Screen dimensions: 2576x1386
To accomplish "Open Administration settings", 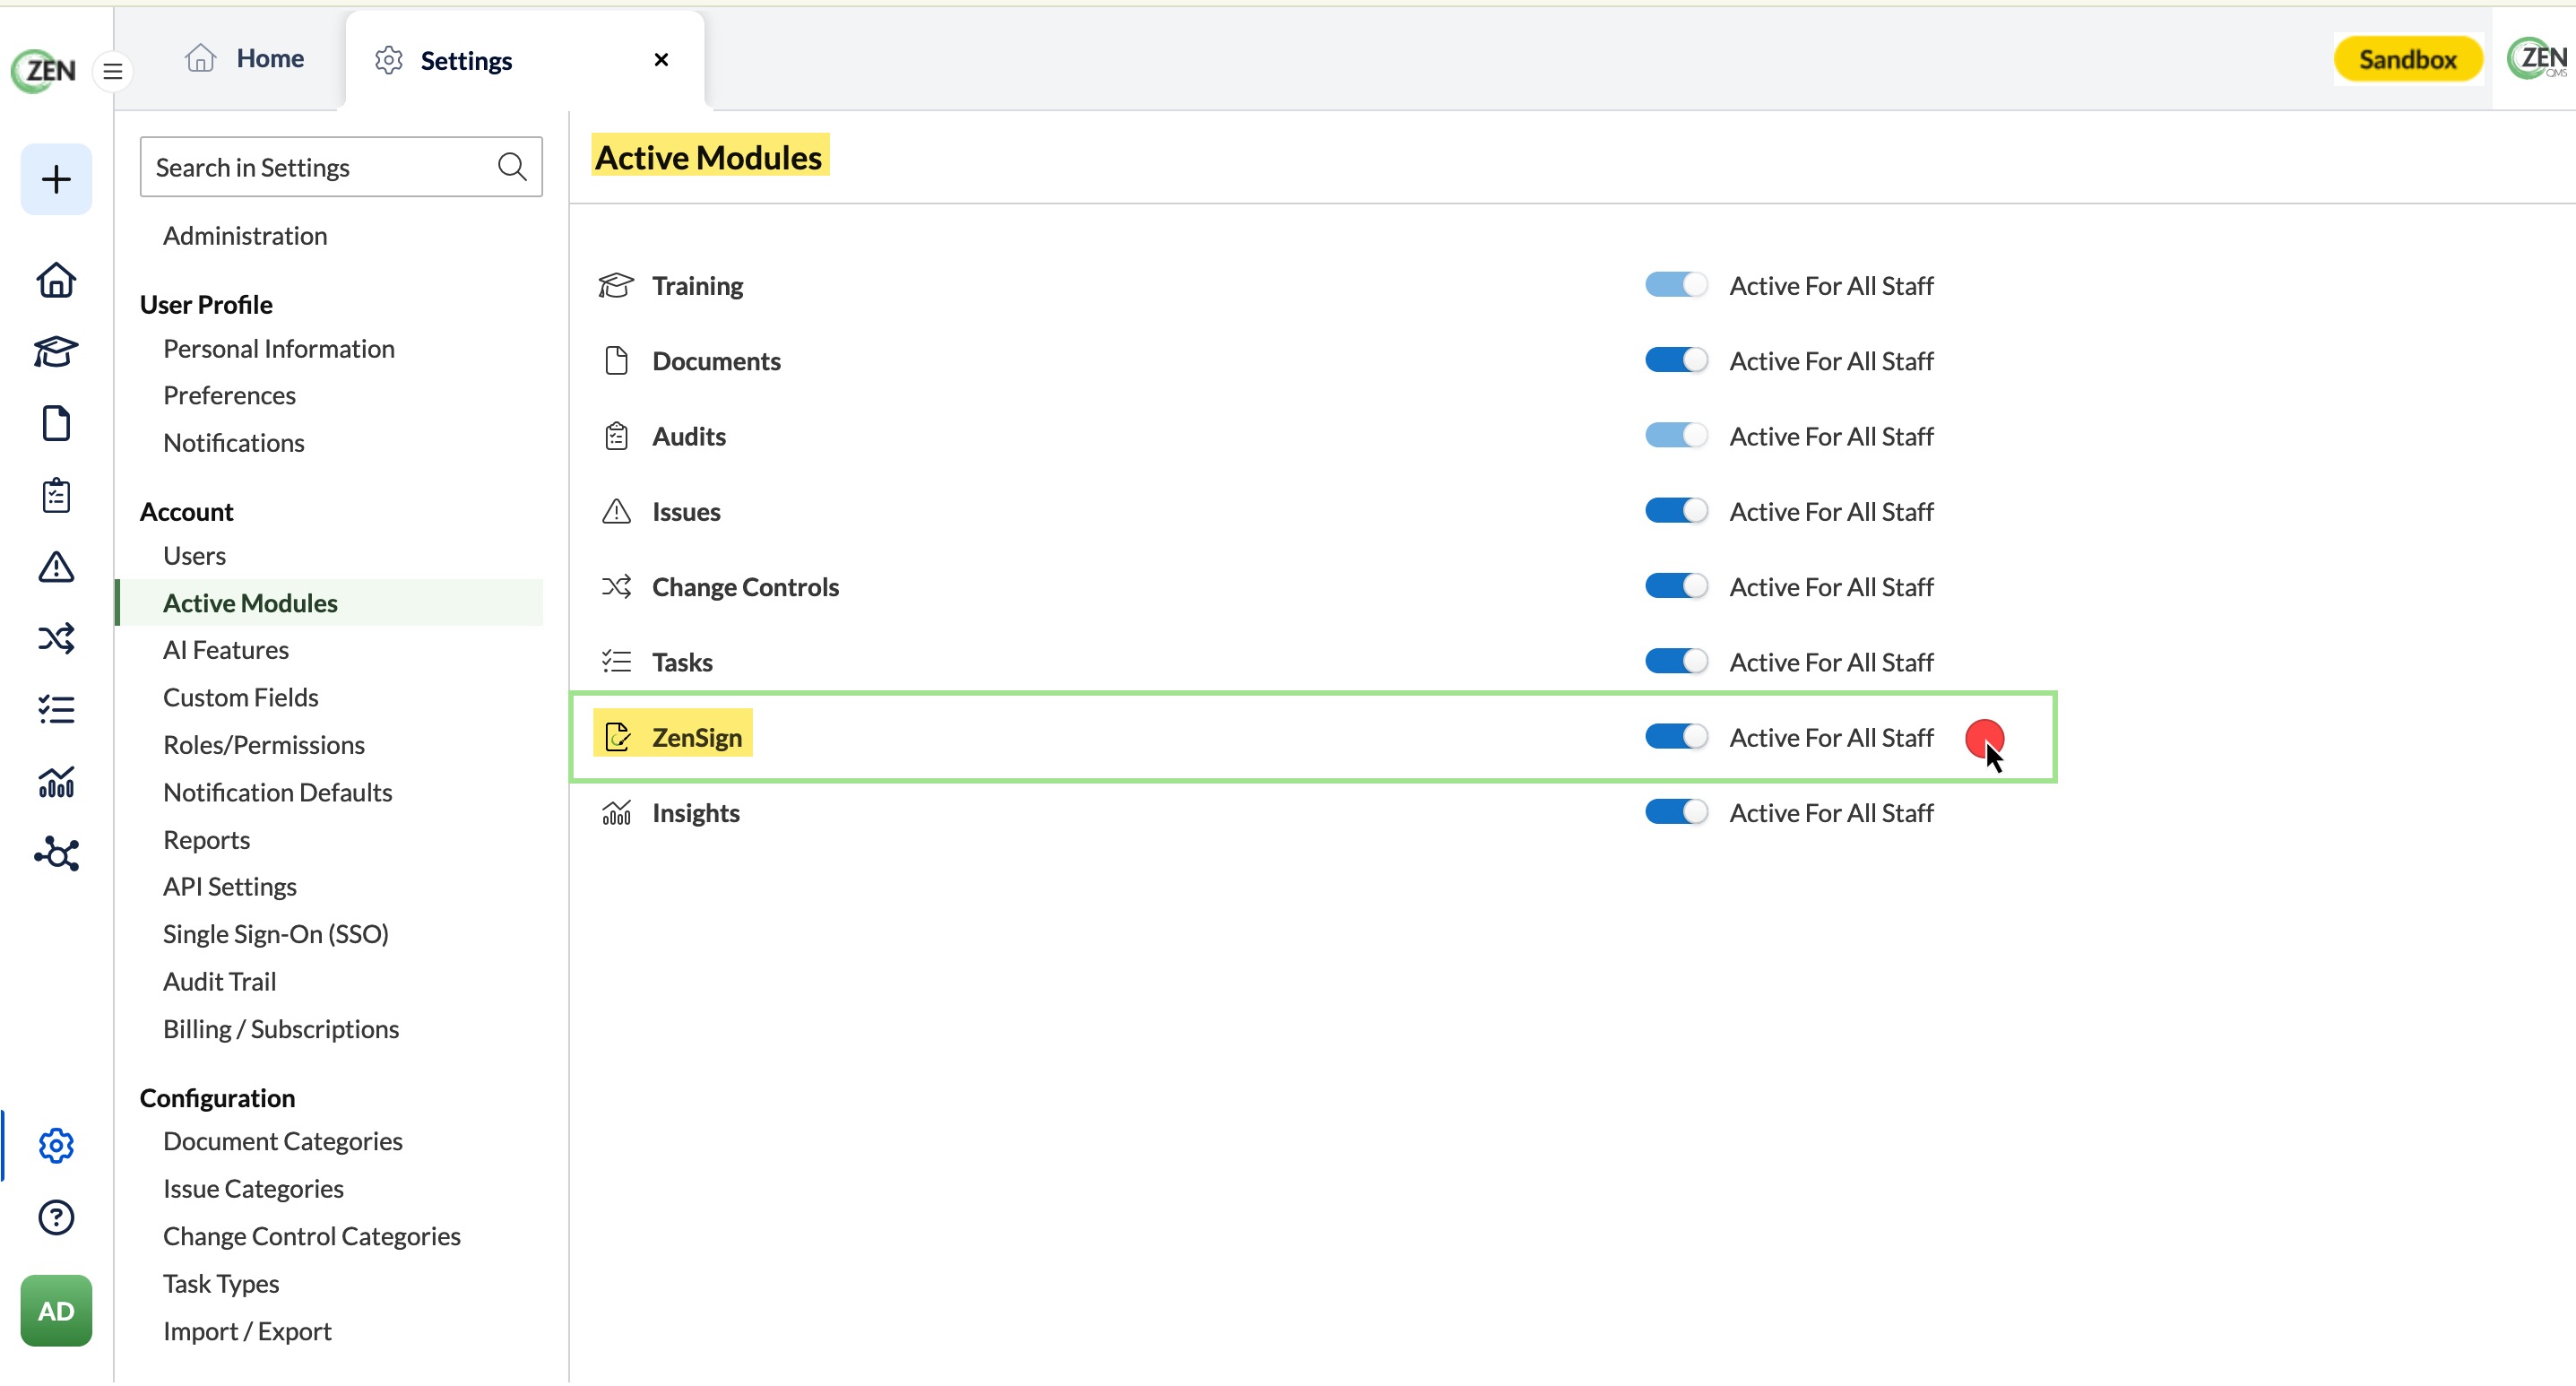I will 245,236.
